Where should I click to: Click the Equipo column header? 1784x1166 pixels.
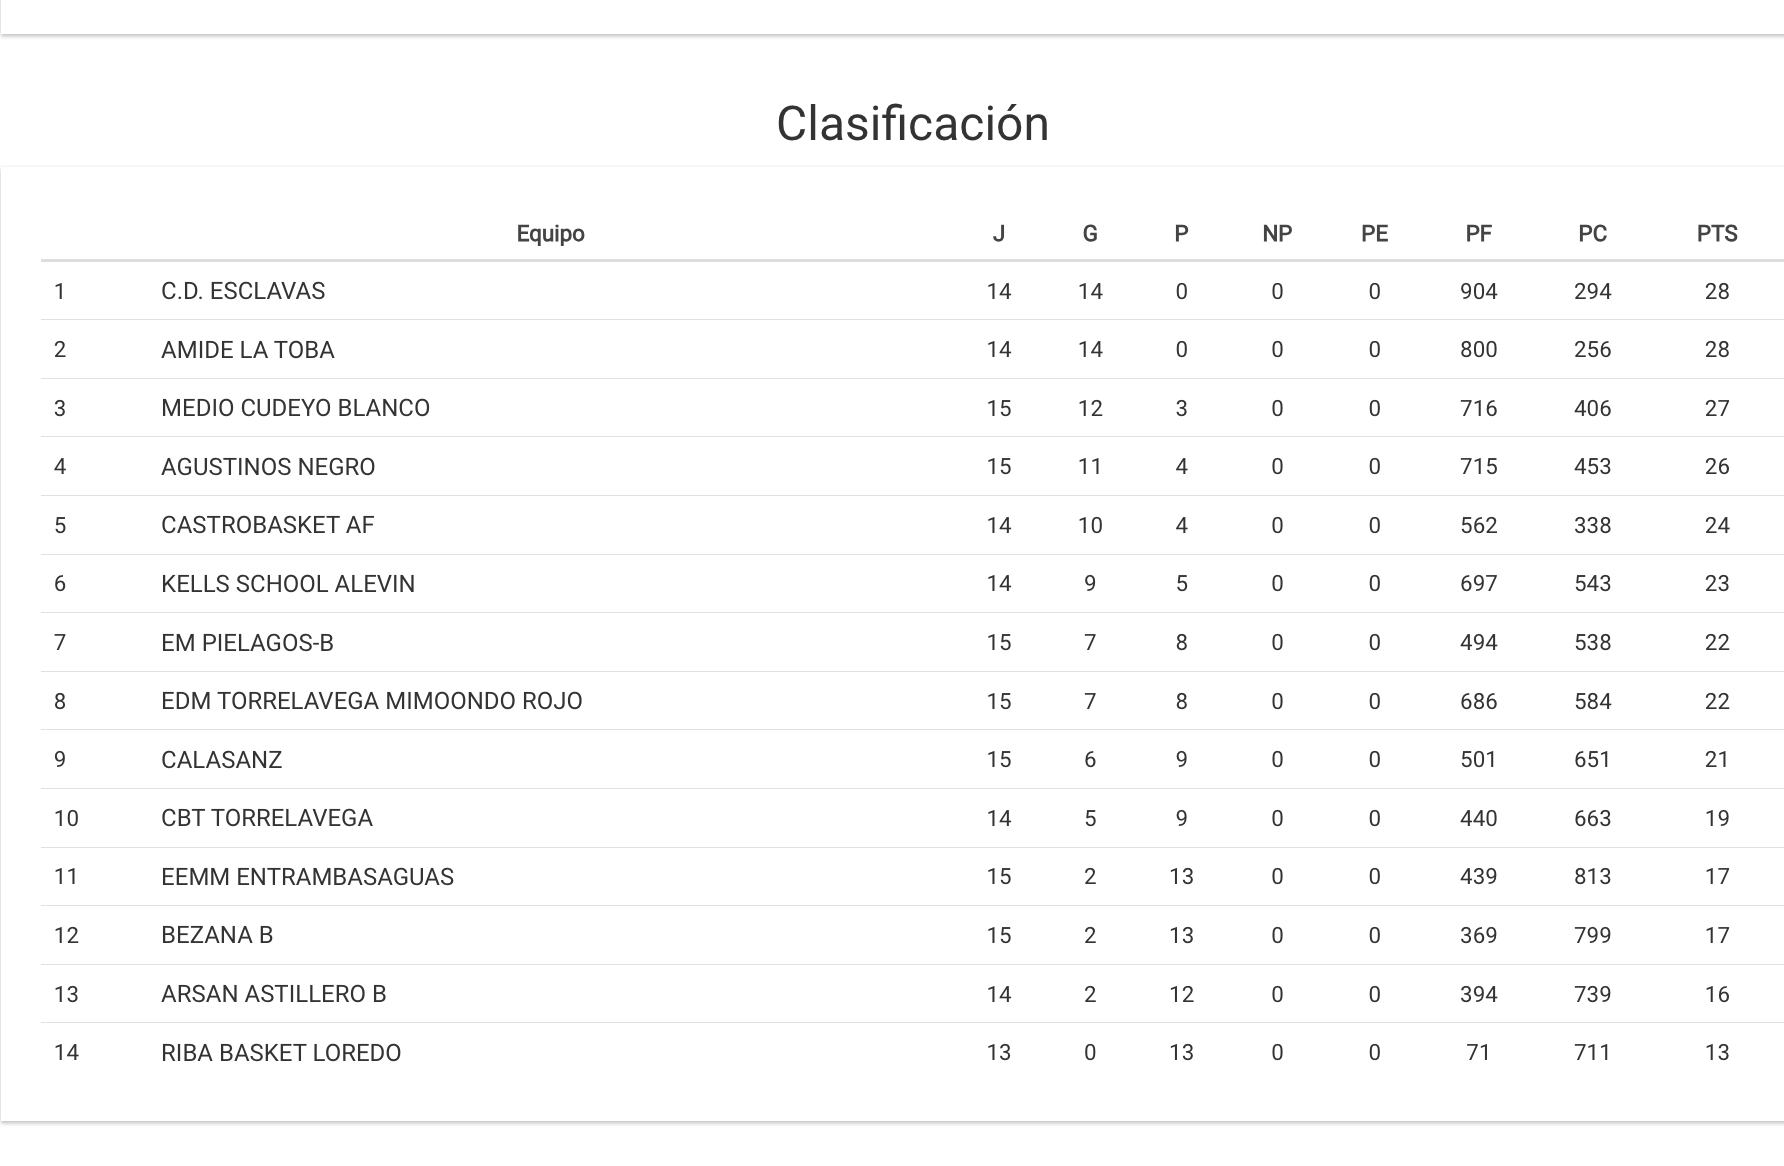[x=550, y=234]
